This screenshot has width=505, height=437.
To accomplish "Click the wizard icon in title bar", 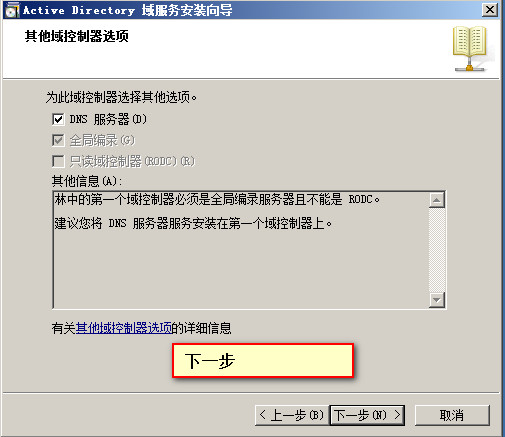I will tap(11, 10).
